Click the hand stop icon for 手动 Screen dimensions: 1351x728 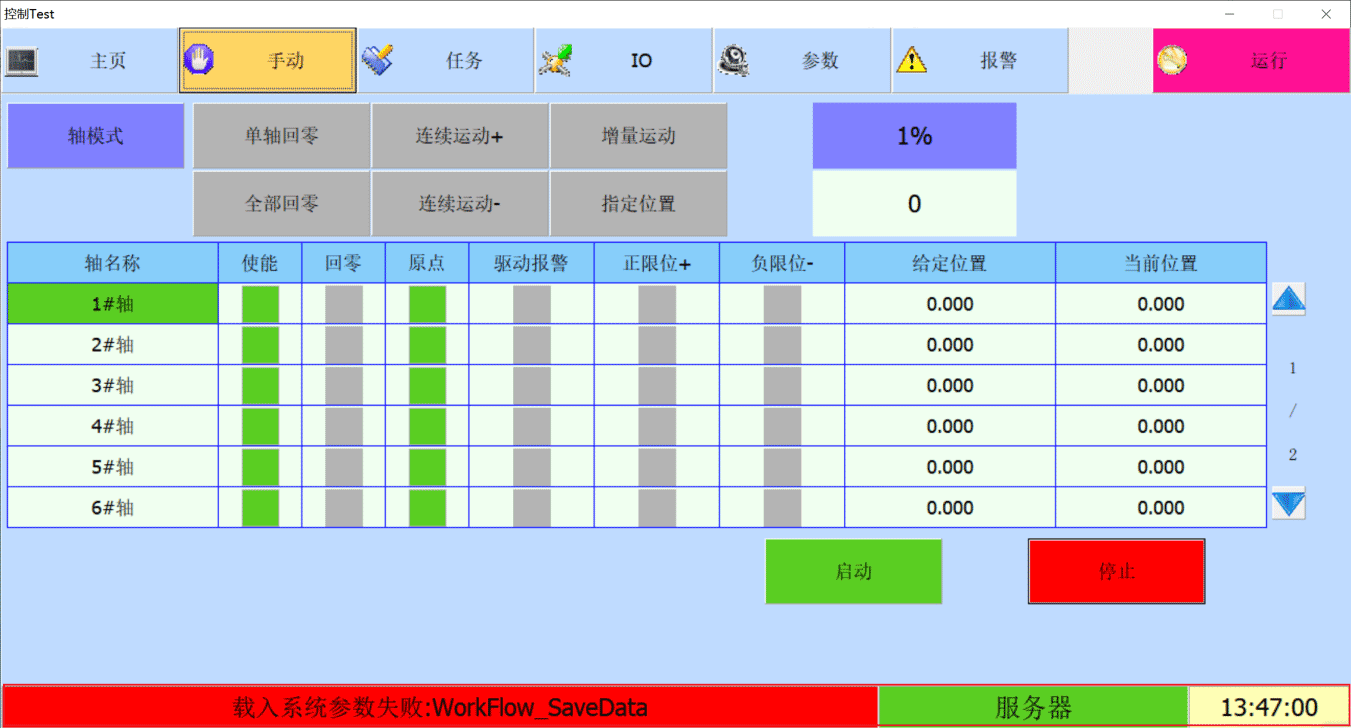point(199,60)
